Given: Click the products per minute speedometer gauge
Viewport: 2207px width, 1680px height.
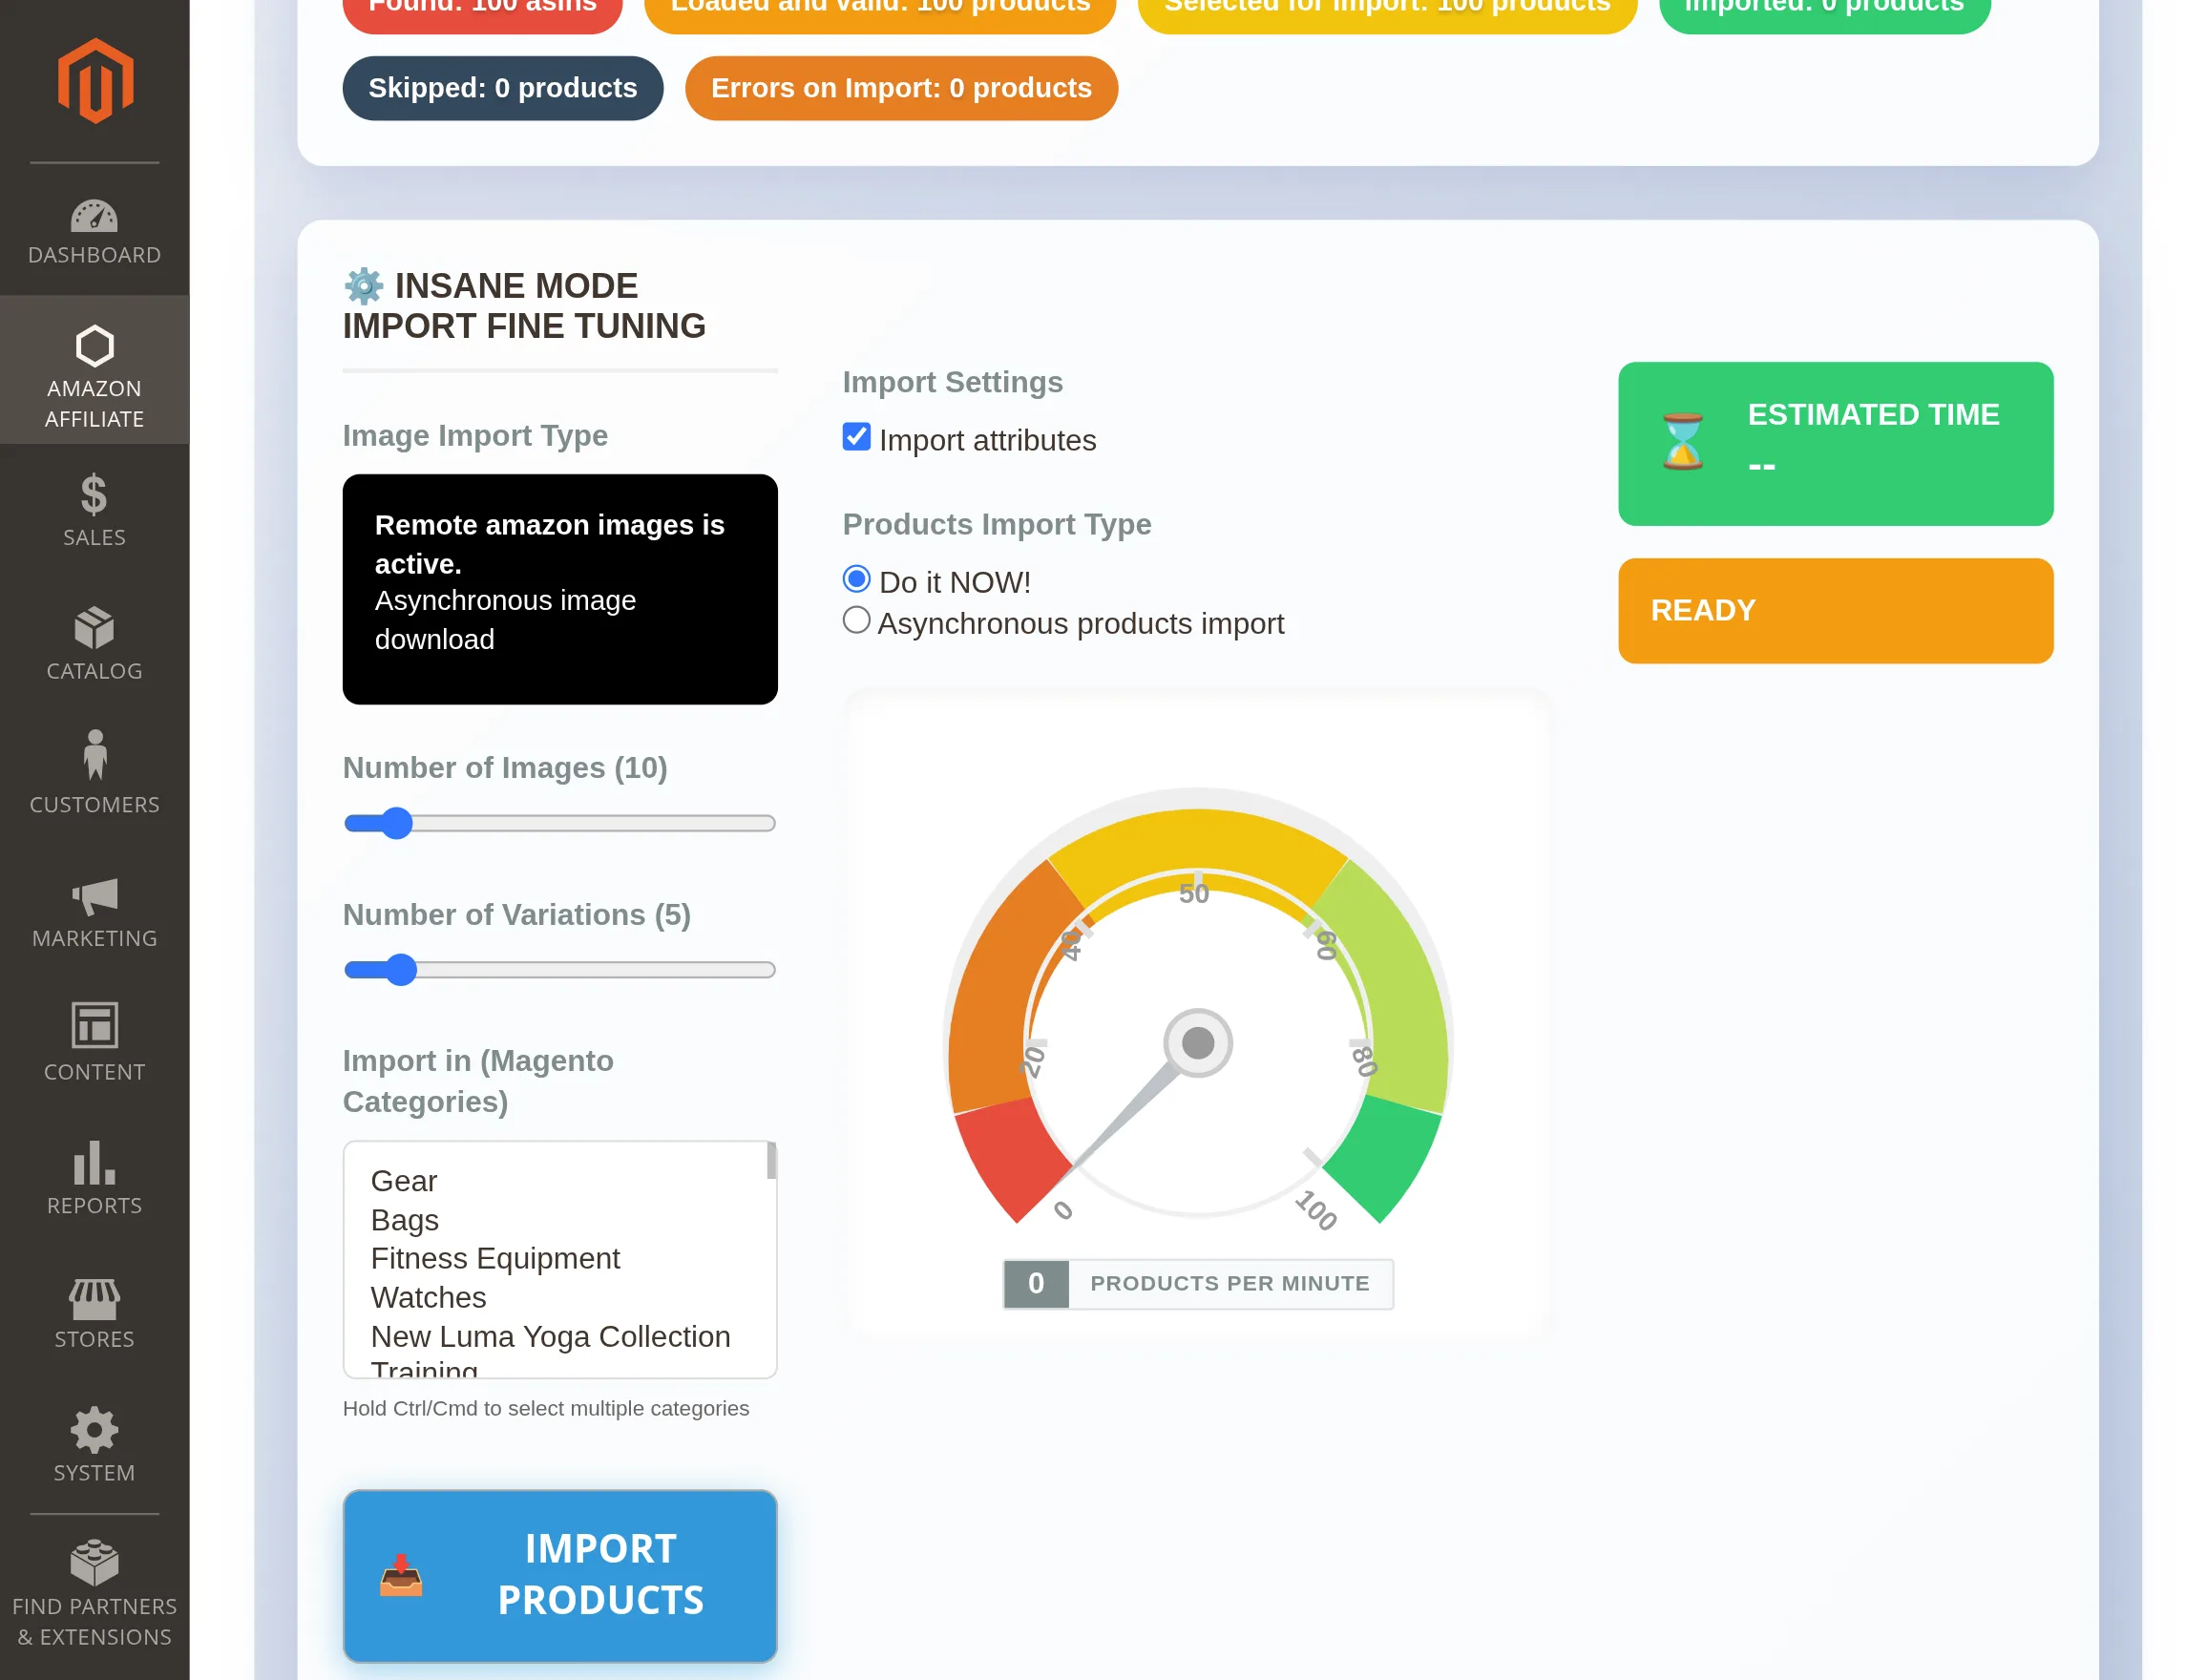Looking at the screenshot, I should [x=1198, y=1012].
